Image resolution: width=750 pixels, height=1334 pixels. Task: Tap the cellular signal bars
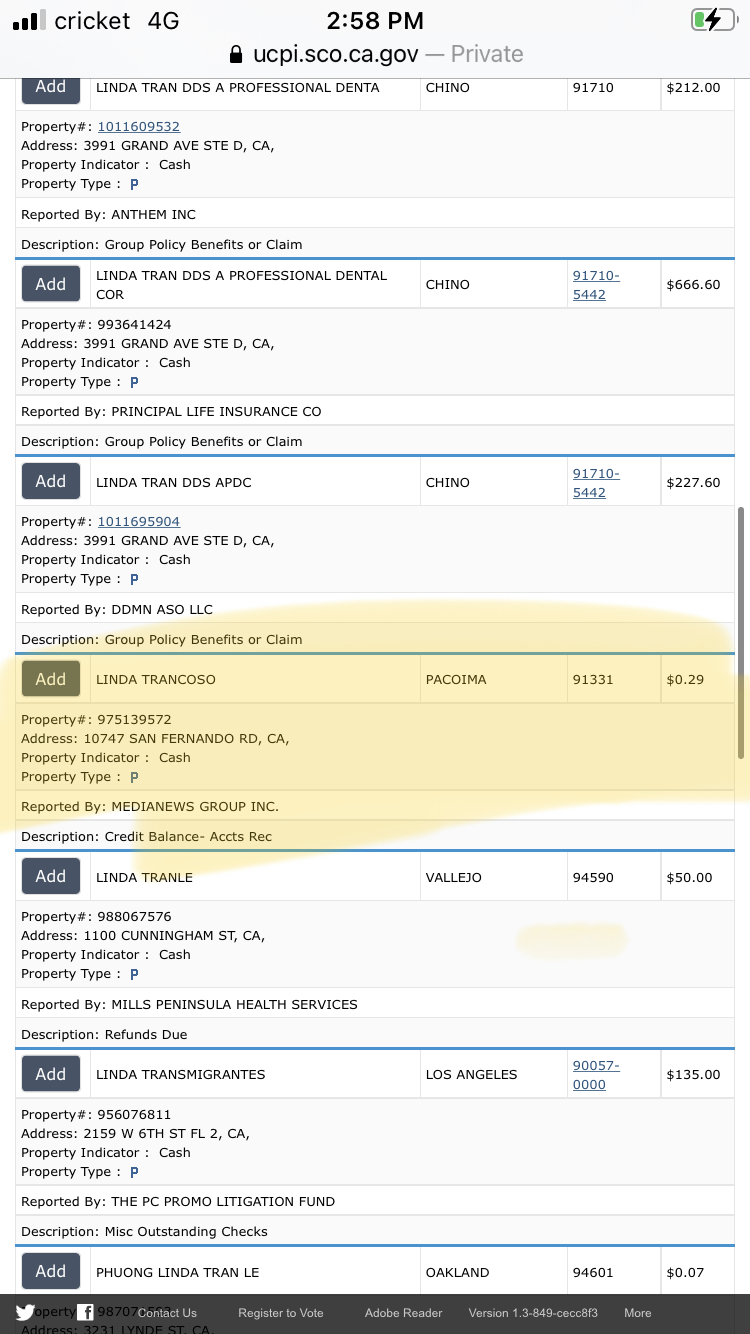click(29, 20)
